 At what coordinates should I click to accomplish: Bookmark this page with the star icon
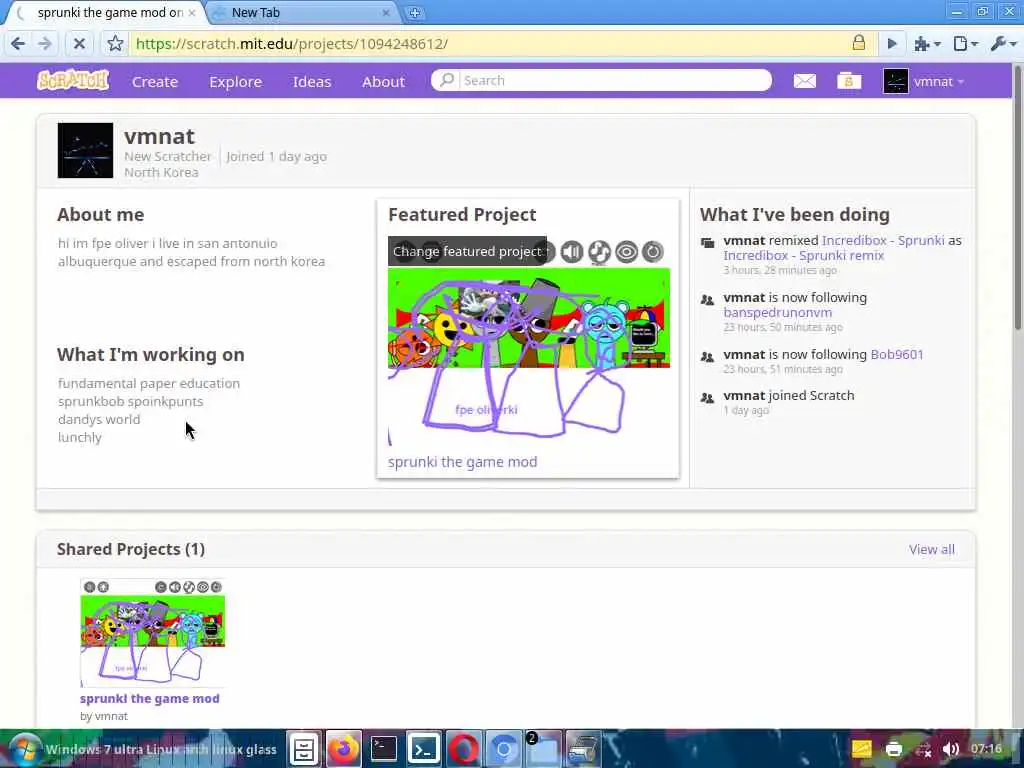(x=115, y=44)
